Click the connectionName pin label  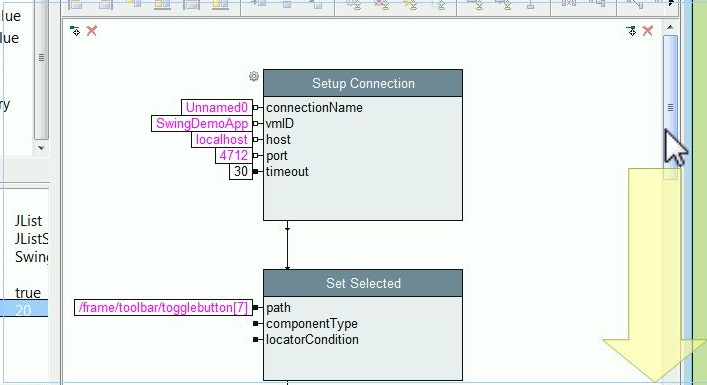pyautogui.click(x=314, y=108)
